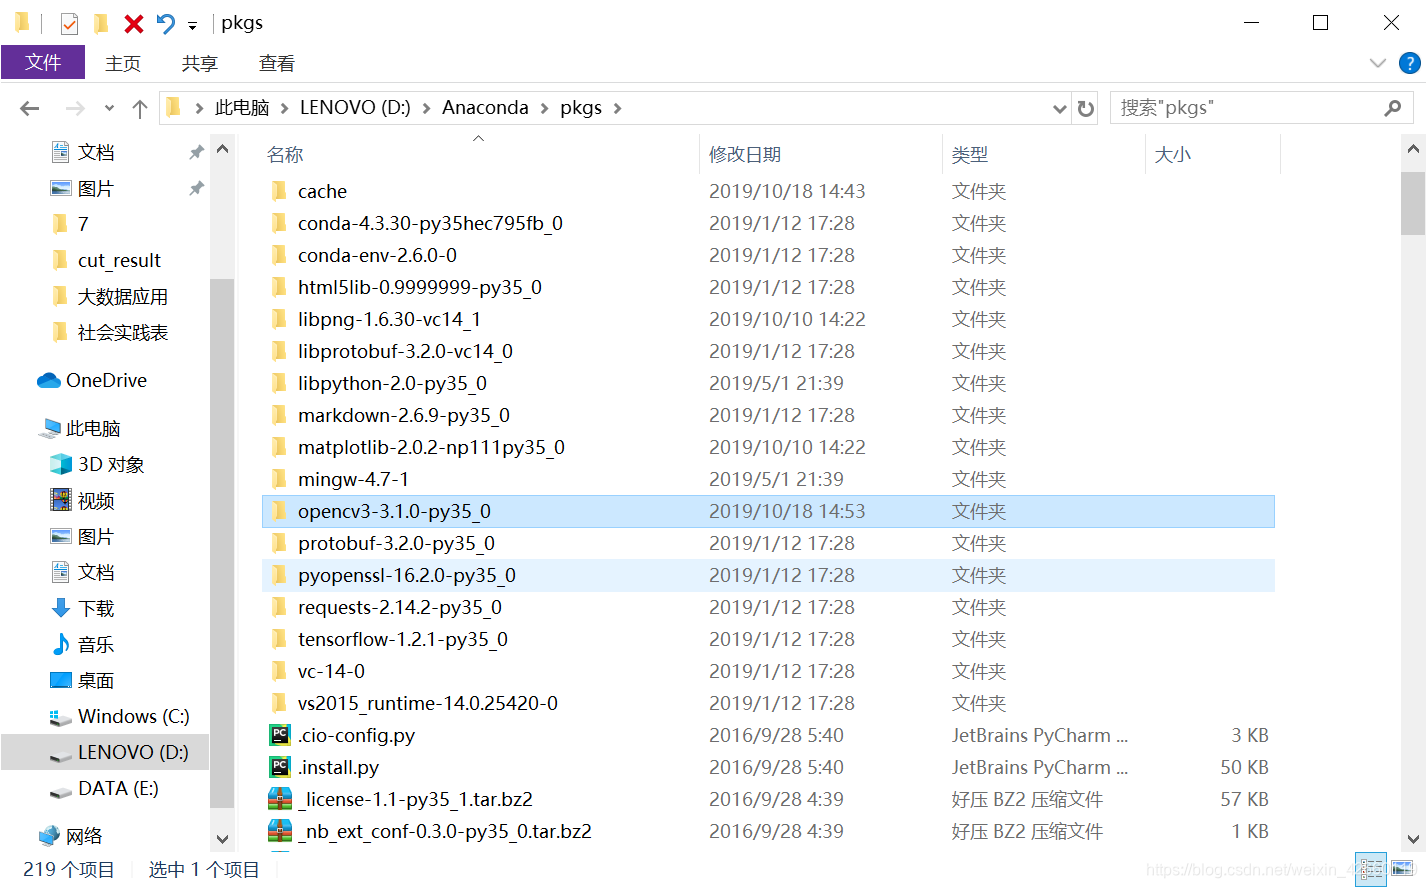This screenshot has width=1427, height=888.
Task: Open the recent locations dropdown arrow
Action: 109,108
